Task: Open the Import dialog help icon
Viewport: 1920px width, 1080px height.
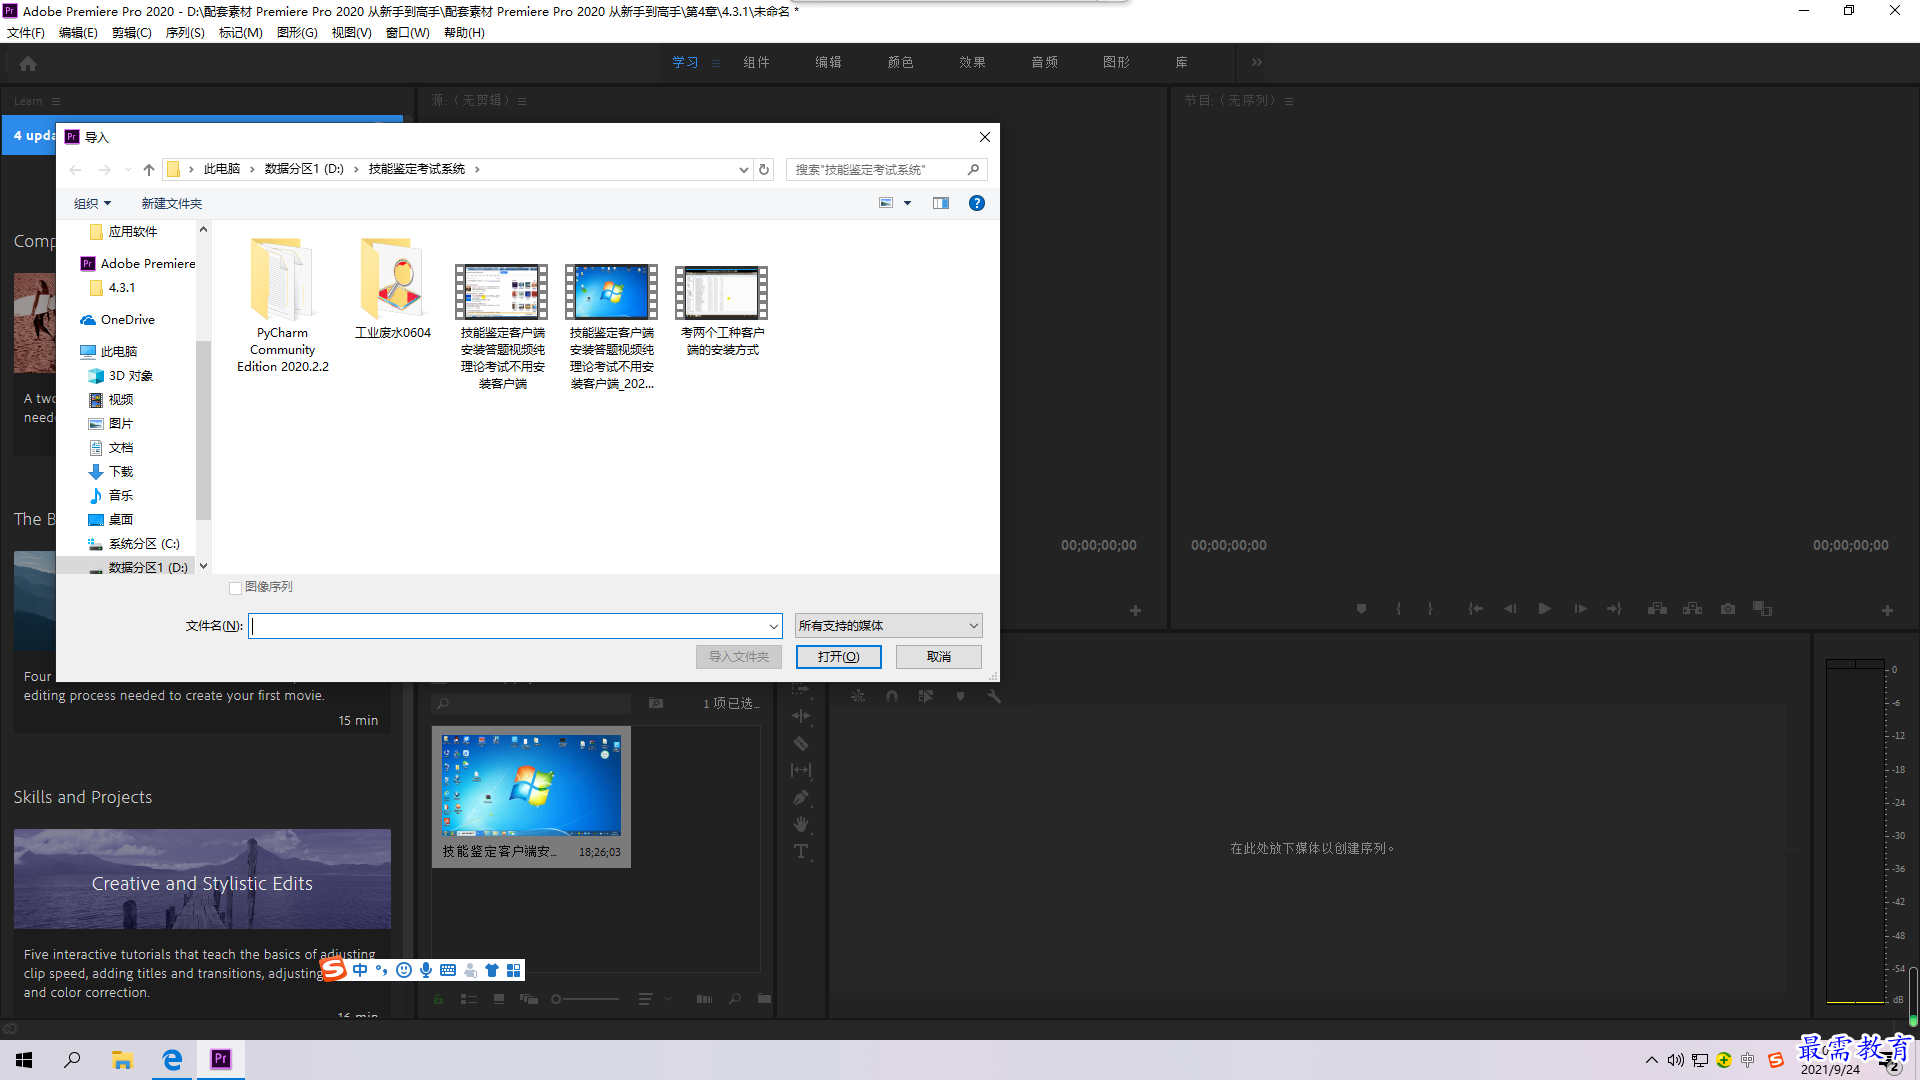Action: (x=977, y=203)
